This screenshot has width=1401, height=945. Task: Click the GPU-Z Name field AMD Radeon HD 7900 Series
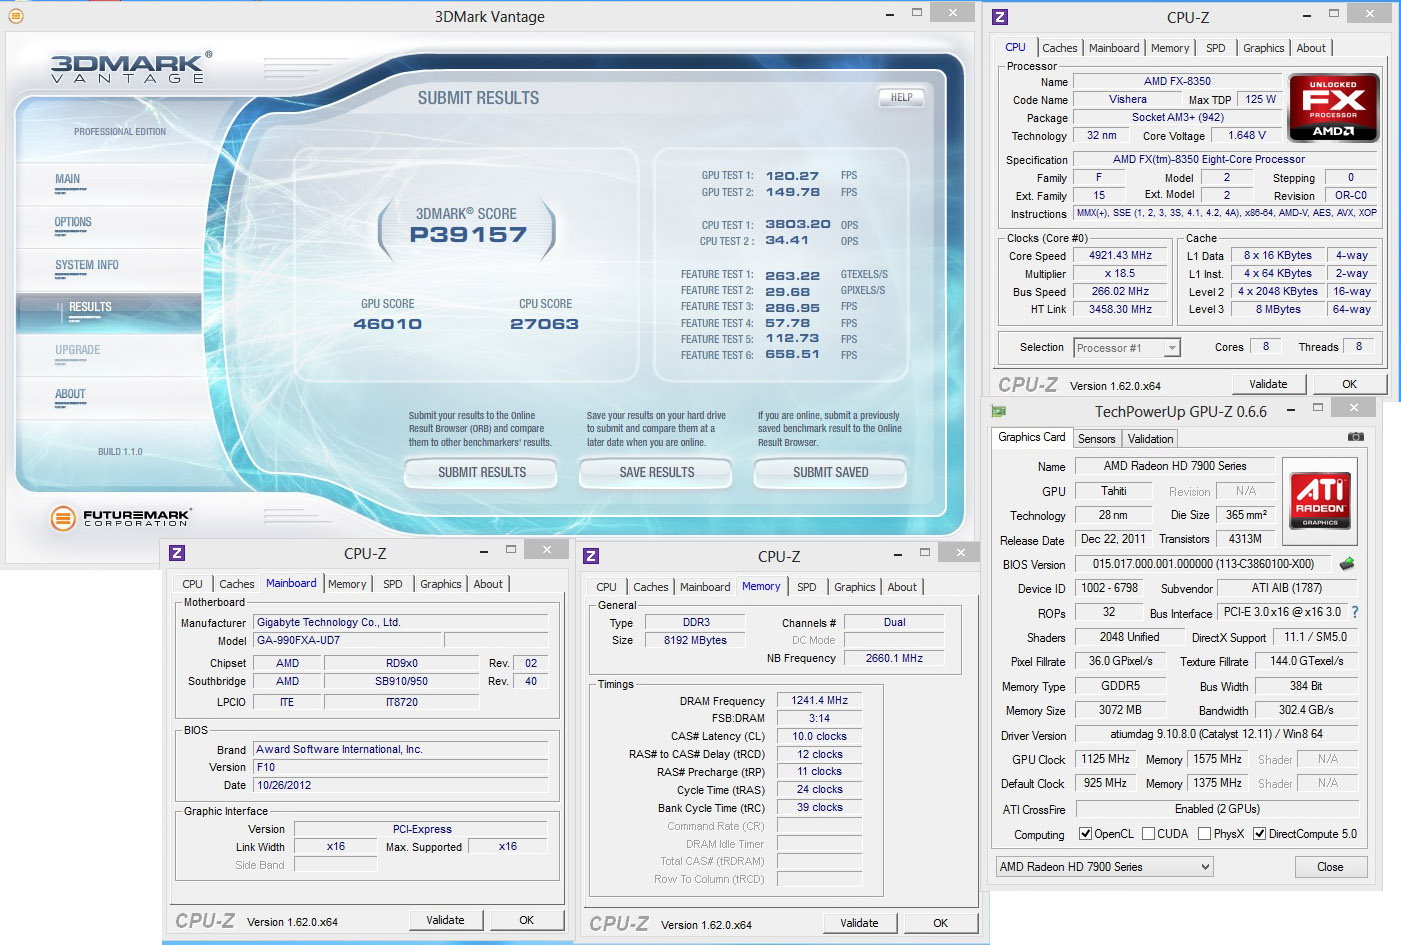coord(1175,466)
